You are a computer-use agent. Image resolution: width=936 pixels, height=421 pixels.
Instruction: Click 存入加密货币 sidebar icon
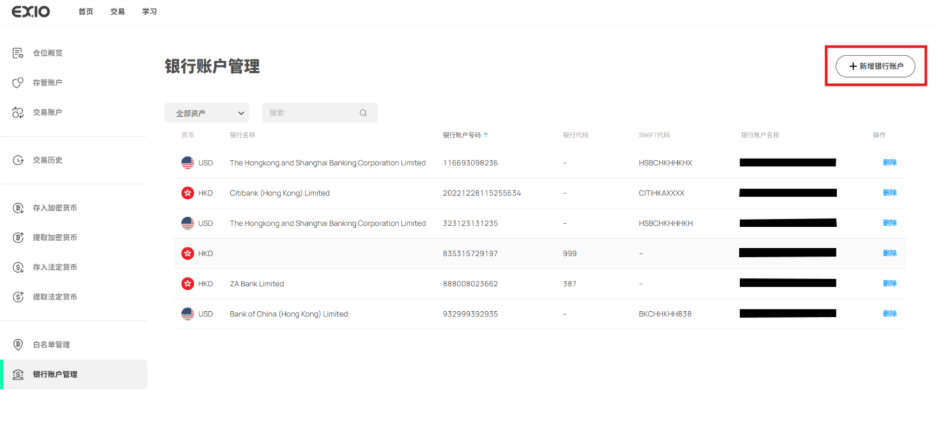[18, 208]
